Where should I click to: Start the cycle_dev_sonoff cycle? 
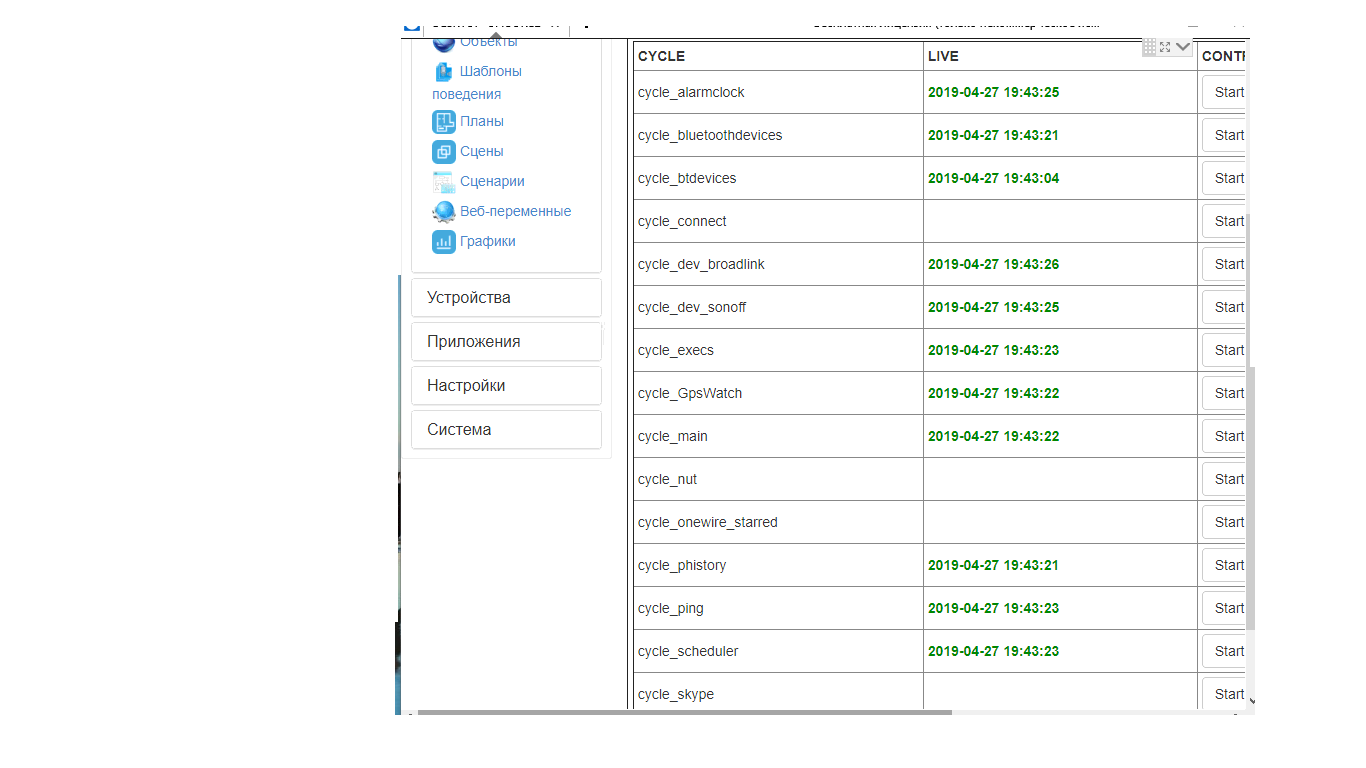click(x=1224, y=307)
